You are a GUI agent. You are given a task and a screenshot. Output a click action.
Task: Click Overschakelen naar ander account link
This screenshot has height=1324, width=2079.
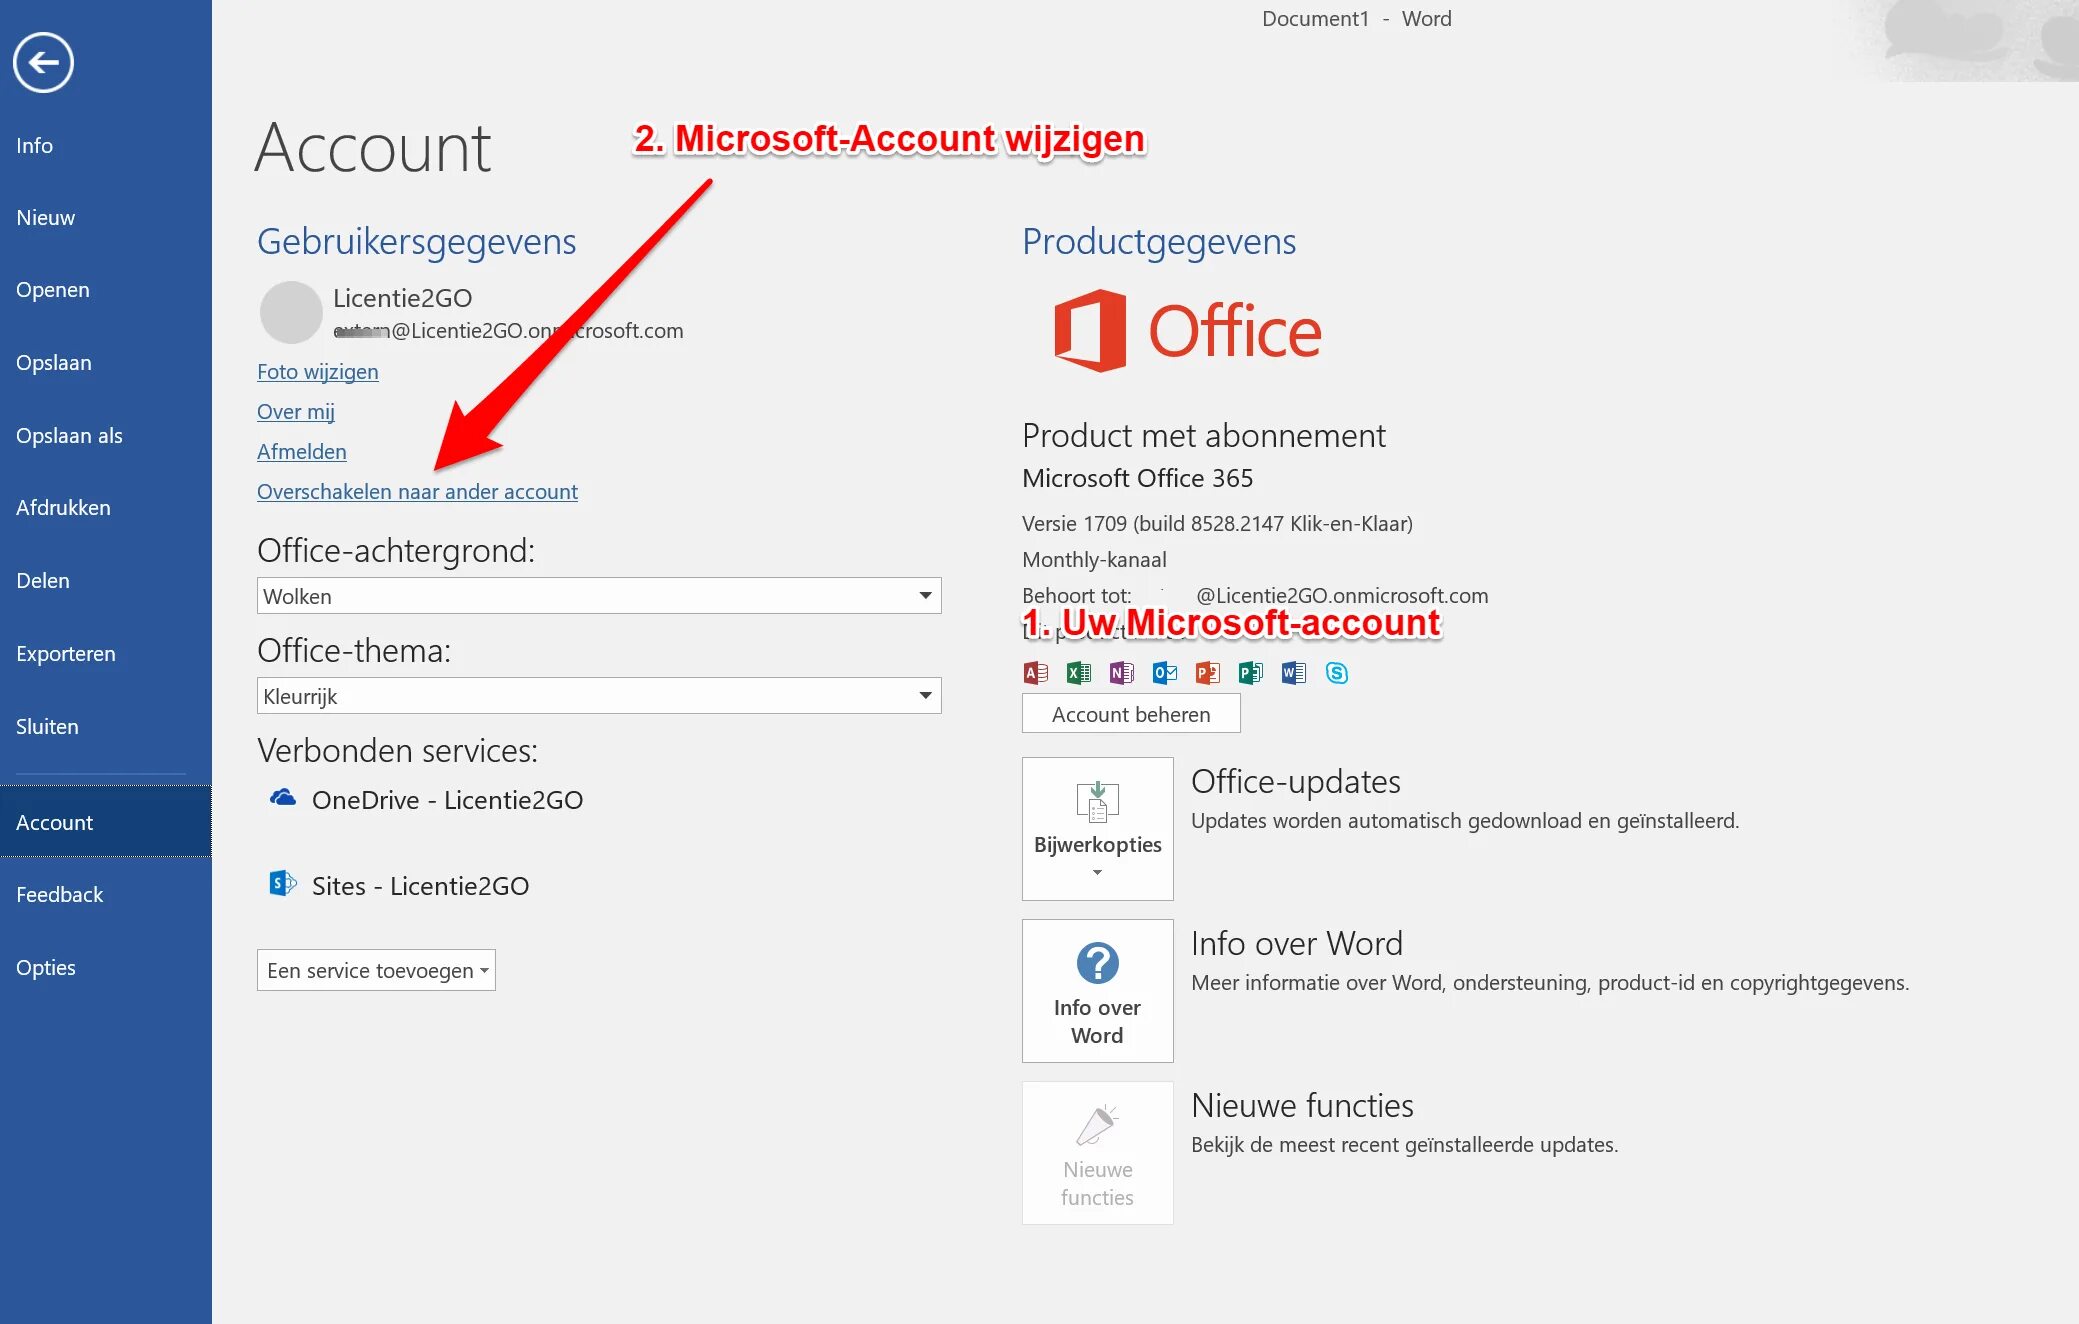pyautogui.click(x=417, y=492)
